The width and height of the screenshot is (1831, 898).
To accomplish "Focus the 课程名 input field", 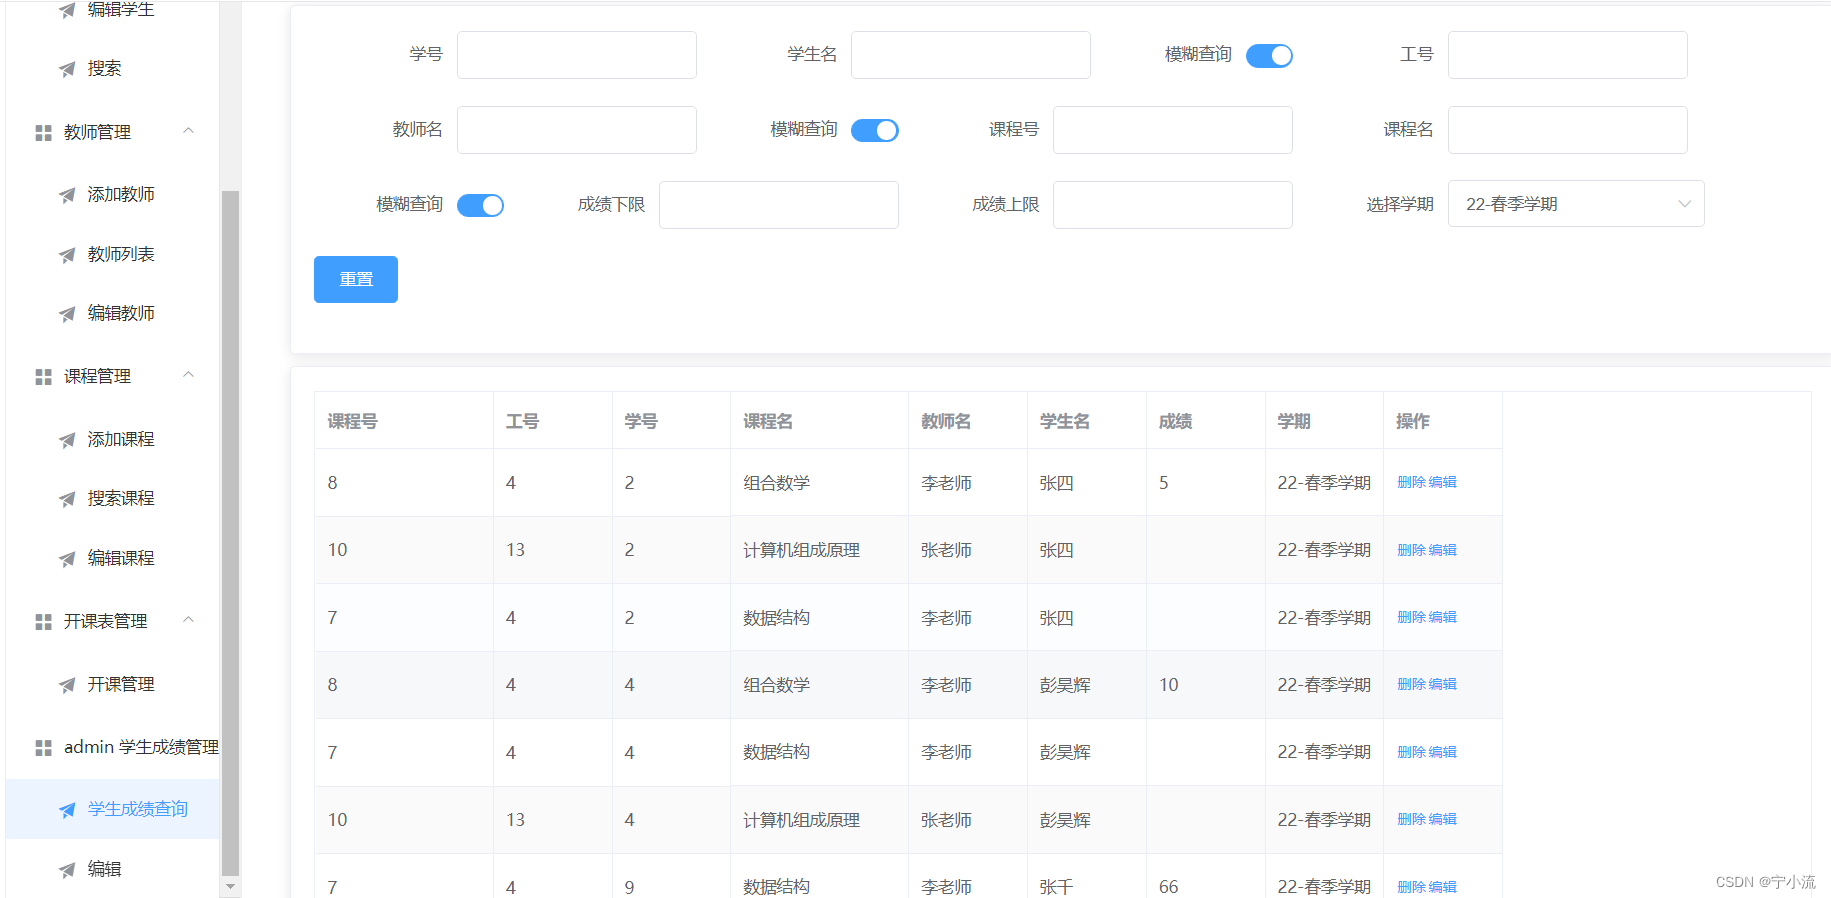I will click(x=1568, y=130).
